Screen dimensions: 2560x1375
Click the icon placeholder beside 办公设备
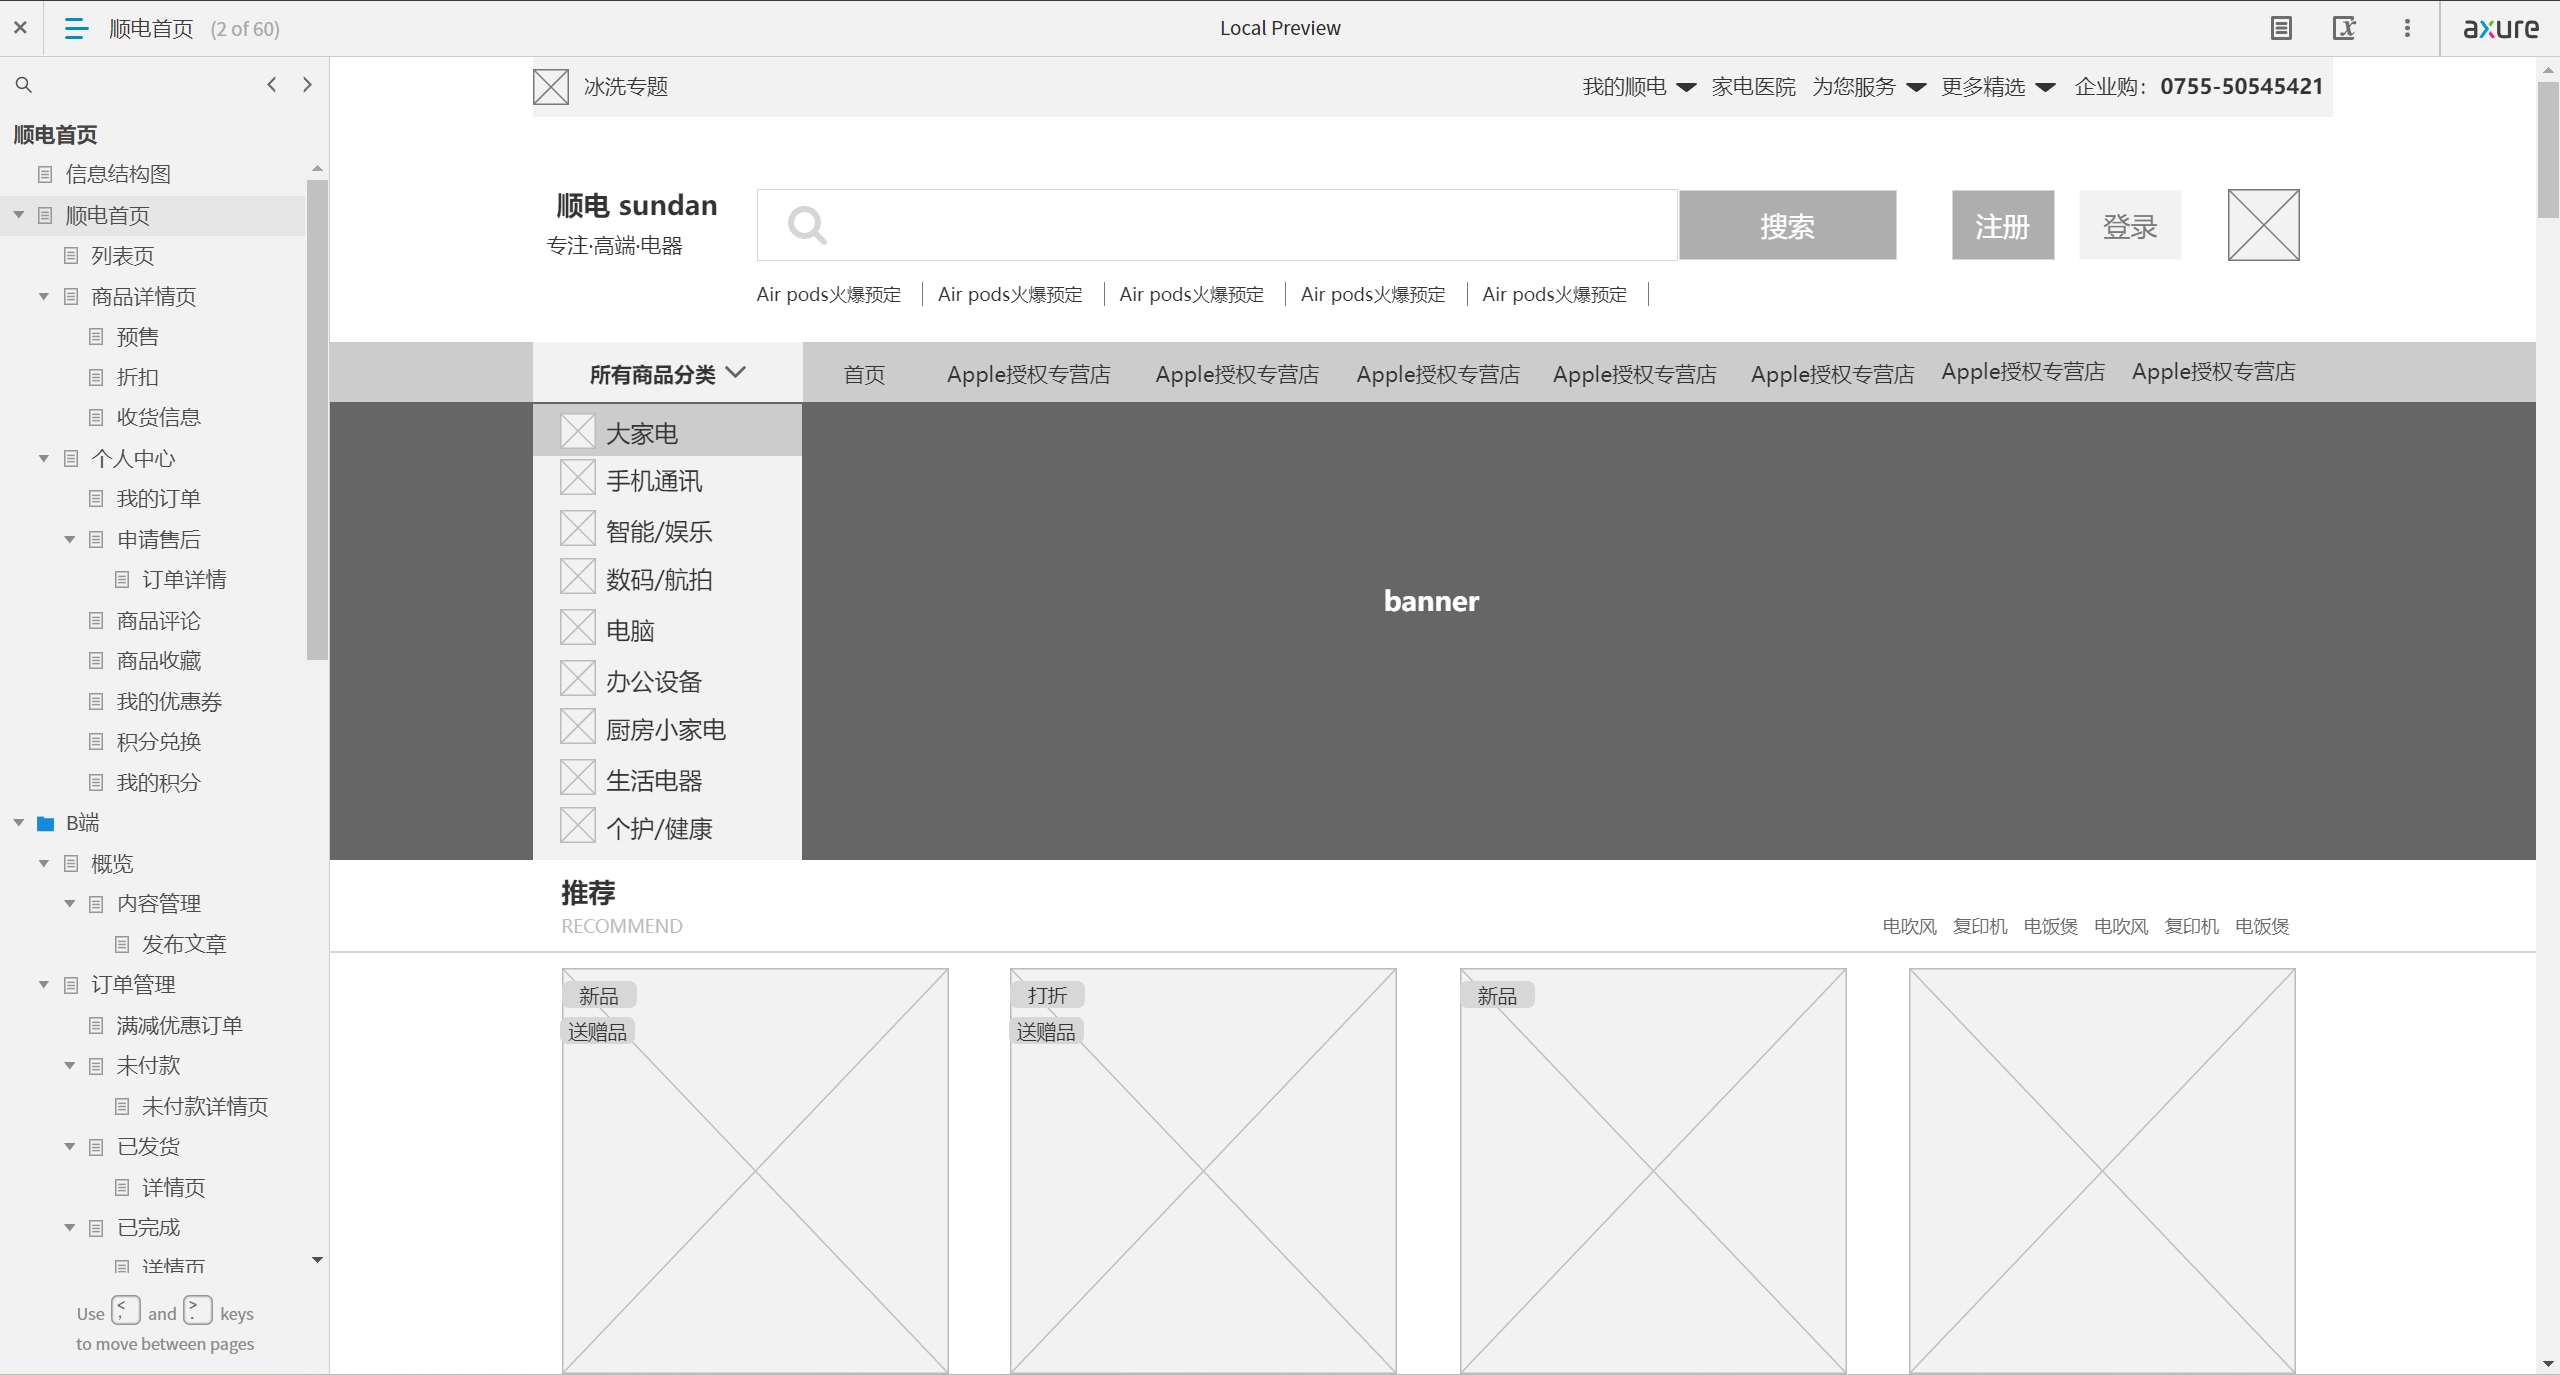[x=578, y=679]
